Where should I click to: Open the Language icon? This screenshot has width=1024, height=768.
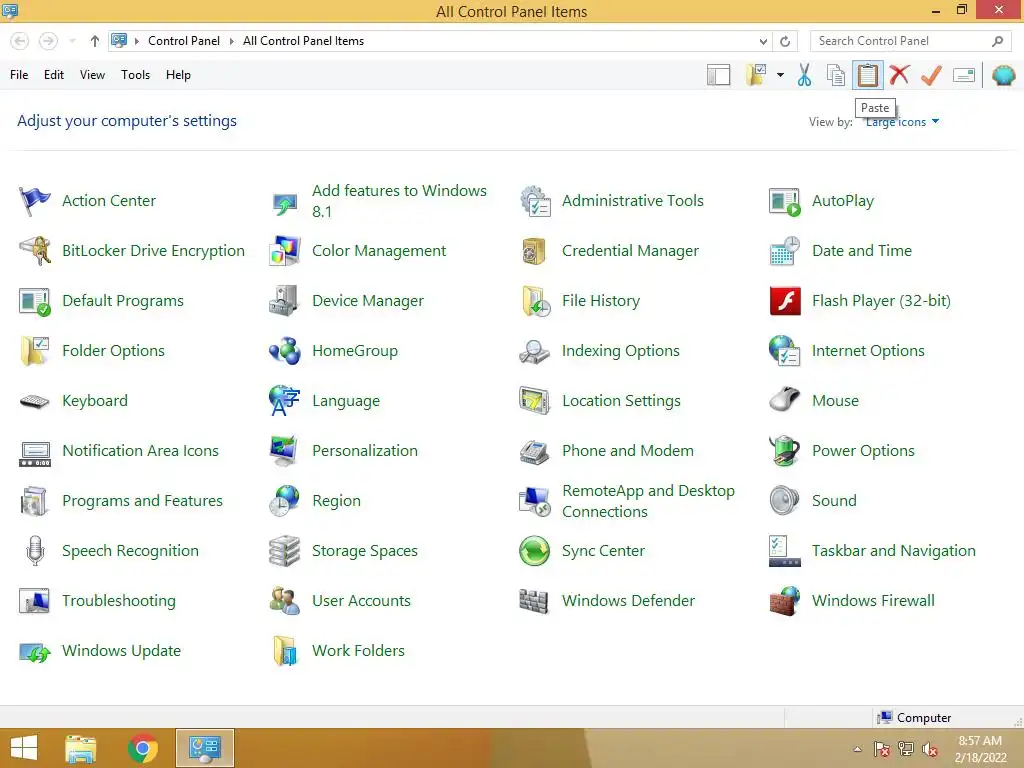284,400
